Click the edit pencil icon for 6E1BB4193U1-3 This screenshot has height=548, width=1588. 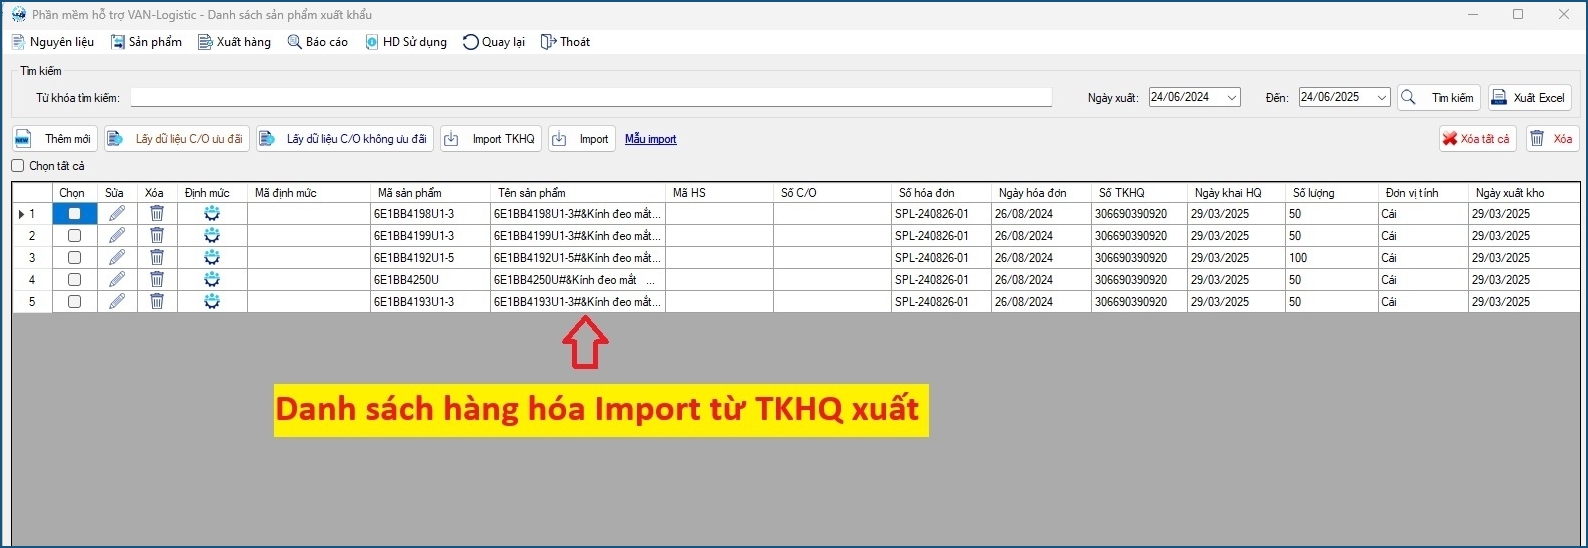tap(117, 301)
